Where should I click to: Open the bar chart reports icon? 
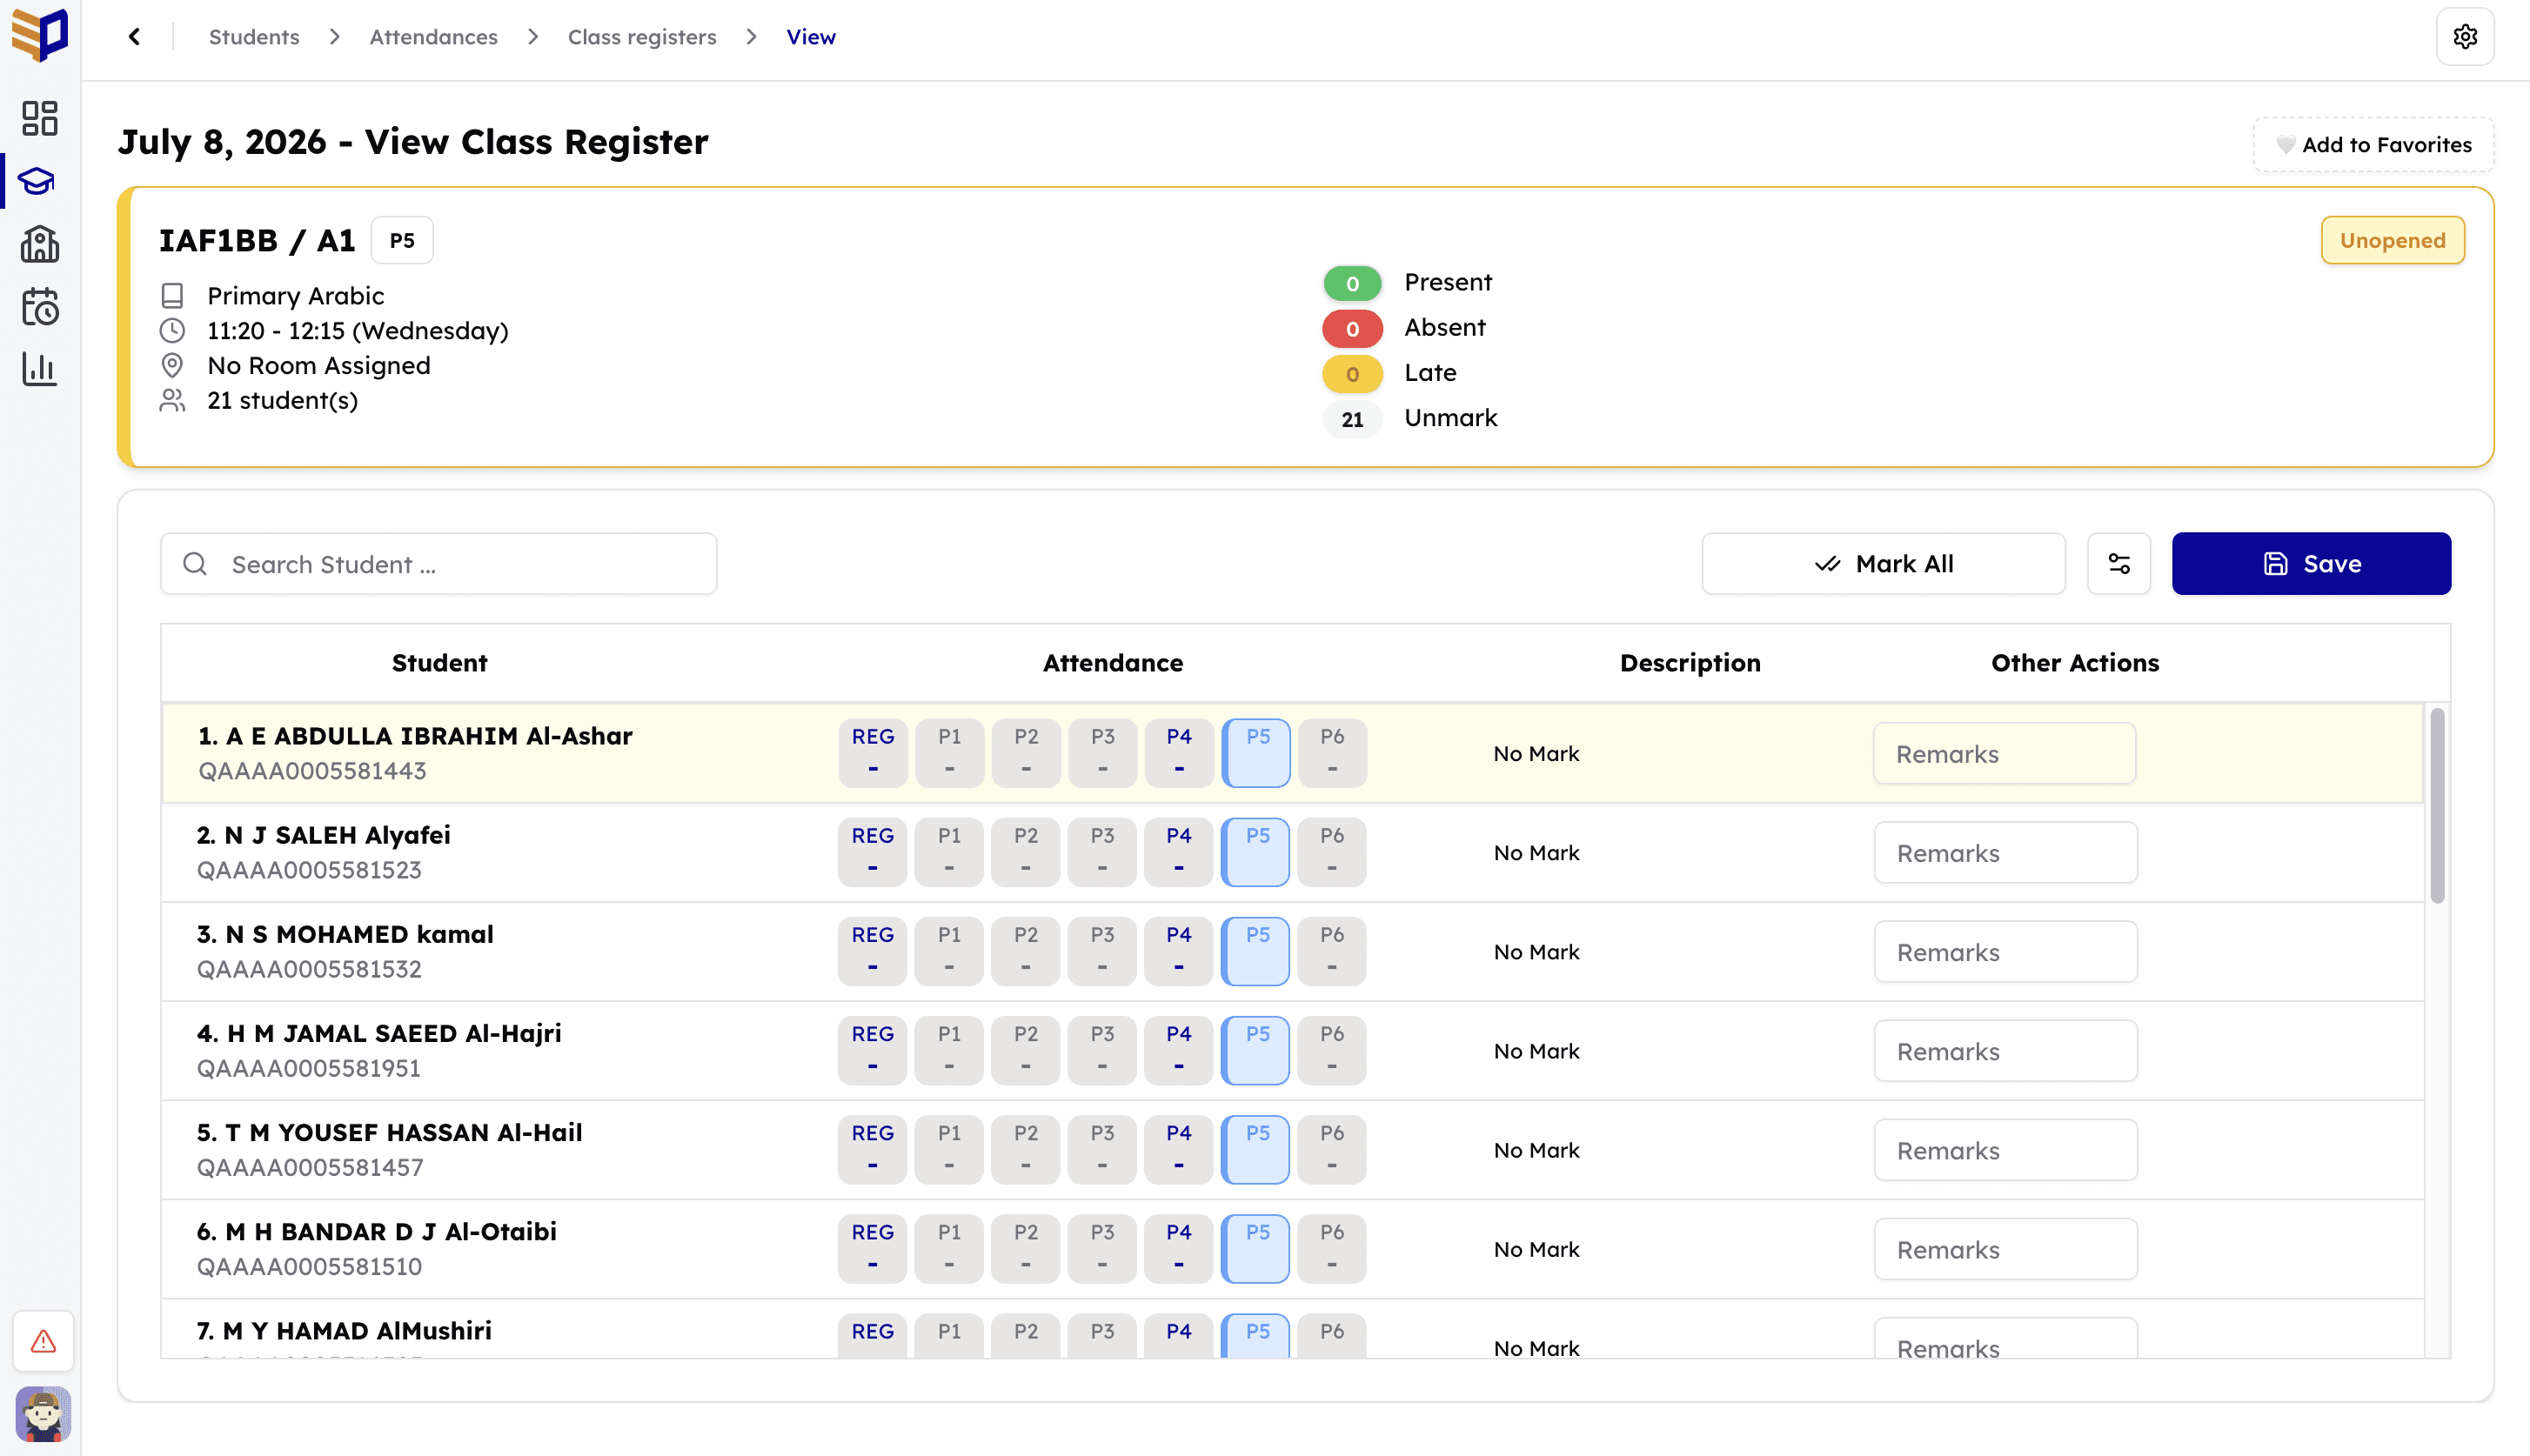(x=40, y=369)
